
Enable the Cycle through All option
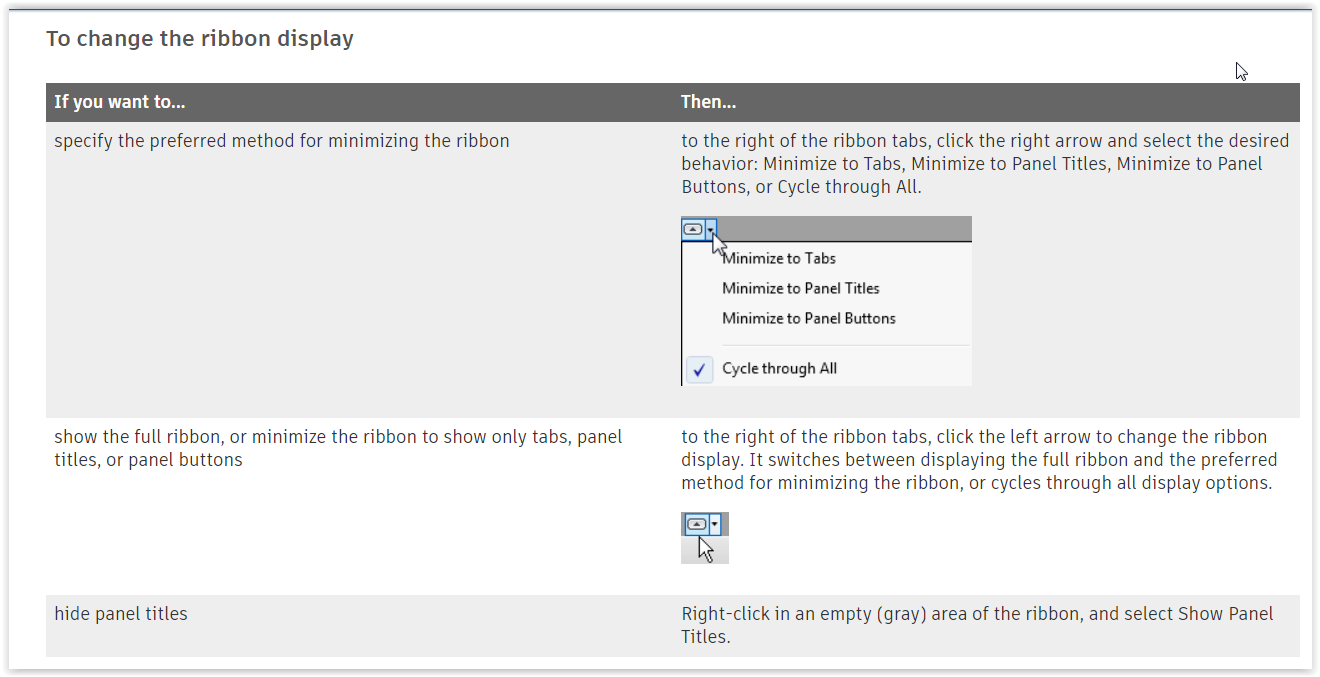[779, 368]
